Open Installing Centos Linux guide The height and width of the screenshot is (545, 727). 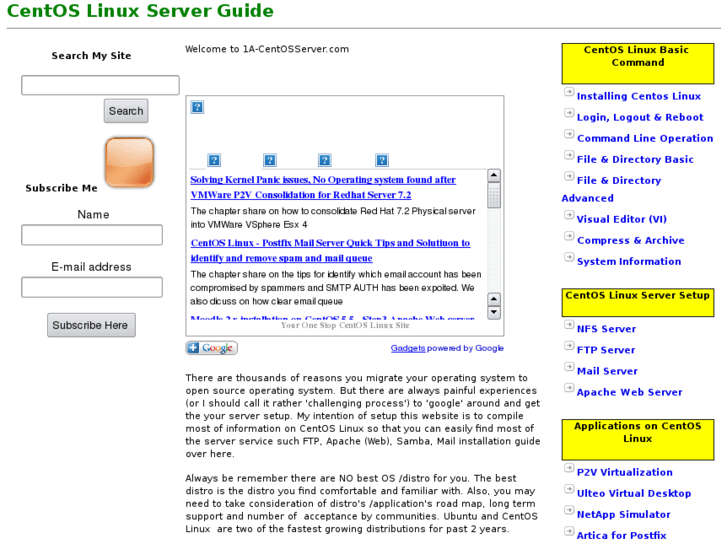pyautogui.click(x=638, y=96)
